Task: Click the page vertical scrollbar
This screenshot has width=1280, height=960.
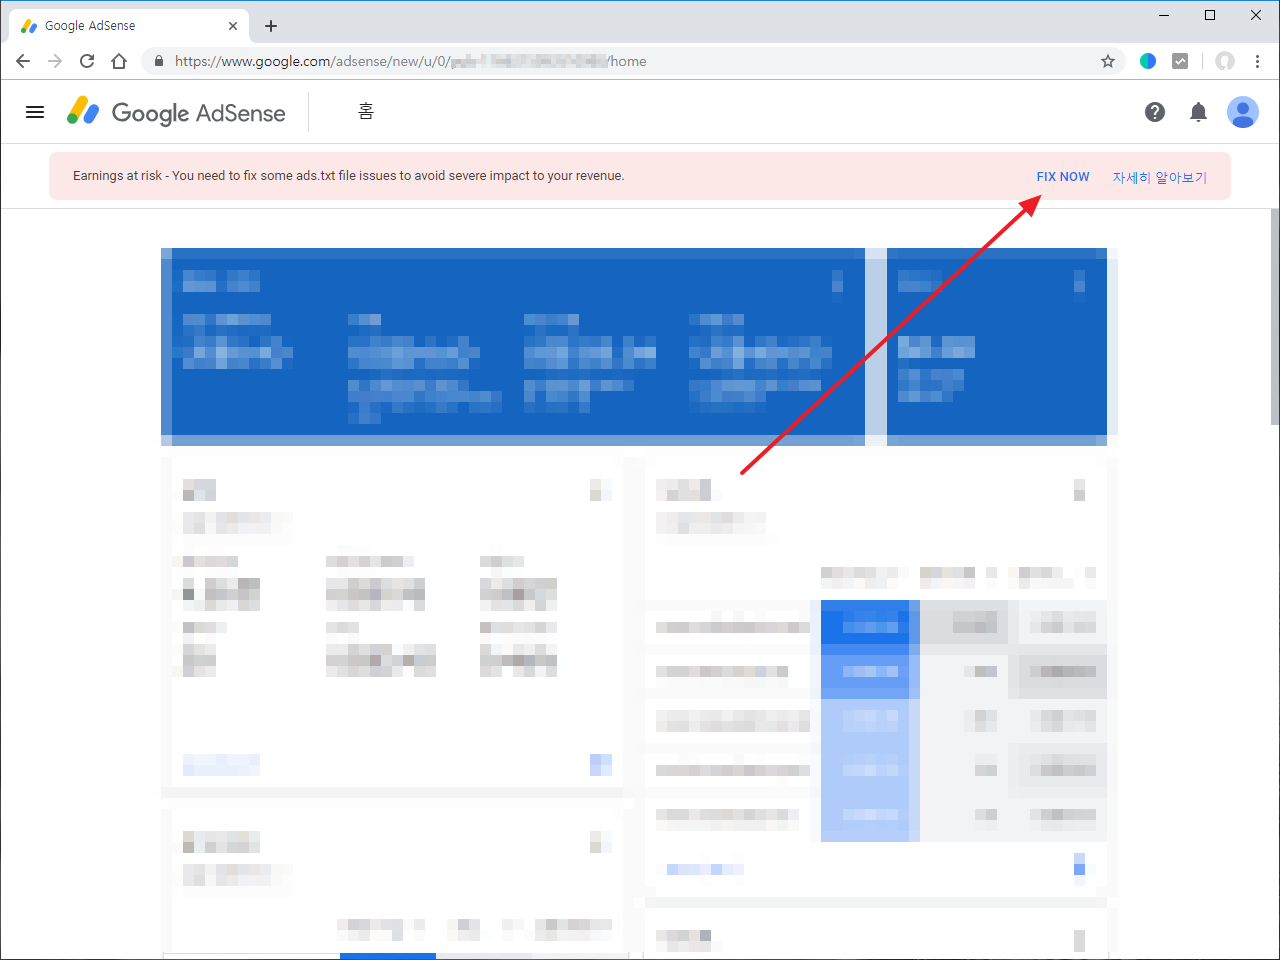Action: point(1274,320)
